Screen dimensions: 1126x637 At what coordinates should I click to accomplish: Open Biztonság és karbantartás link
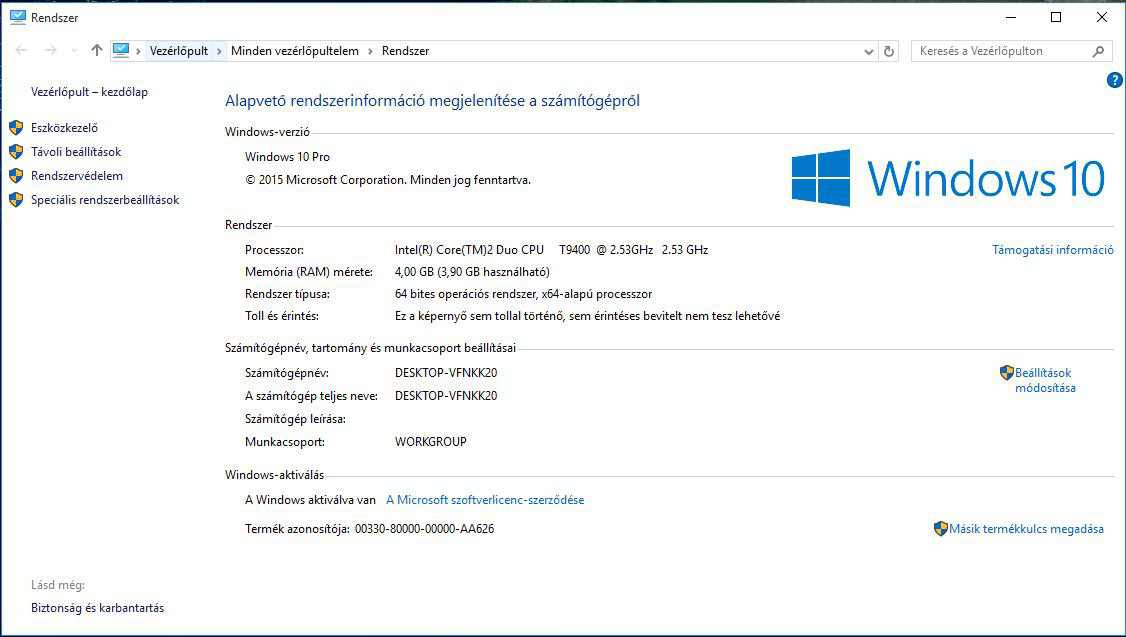[98, 608]
